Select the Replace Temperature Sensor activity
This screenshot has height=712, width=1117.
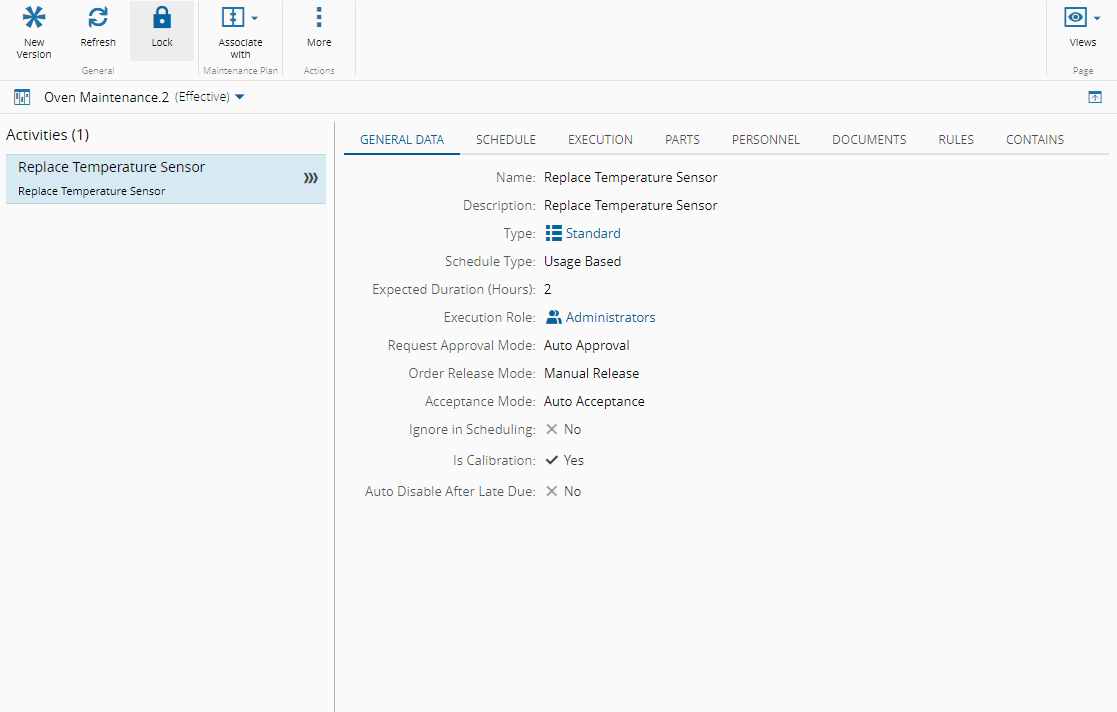pyautogui.click(x=150, y=178)
